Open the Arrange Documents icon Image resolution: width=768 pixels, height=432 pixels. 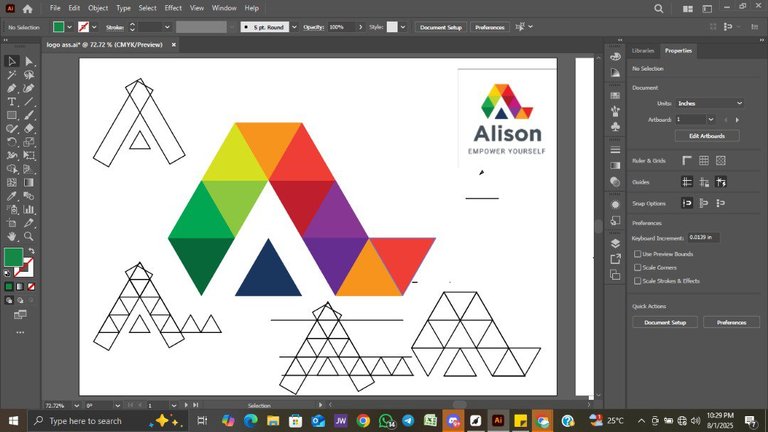(x=688, y=8)
